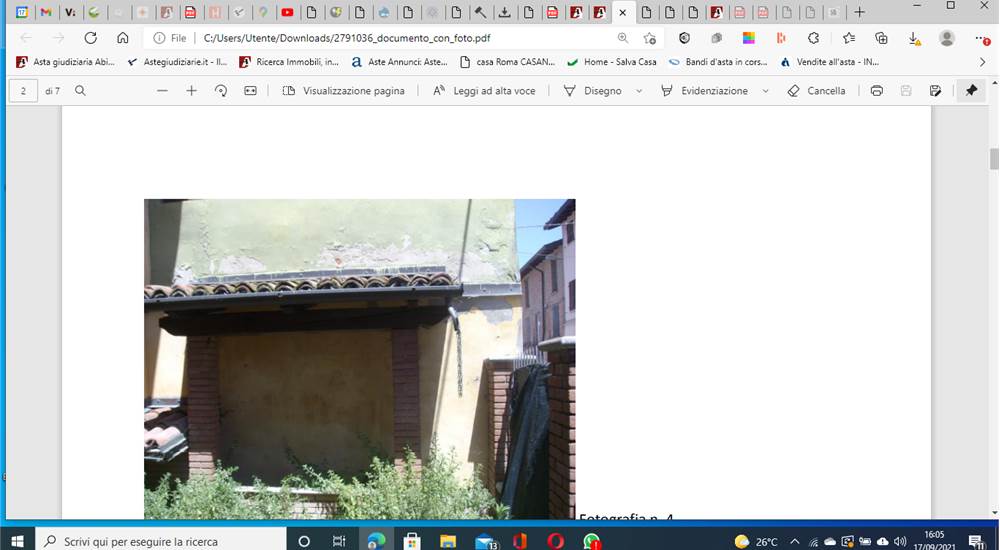Open the 'Ricerca Immobili' bookmark
The image size is (1000, 550).
tap(289, 62)
